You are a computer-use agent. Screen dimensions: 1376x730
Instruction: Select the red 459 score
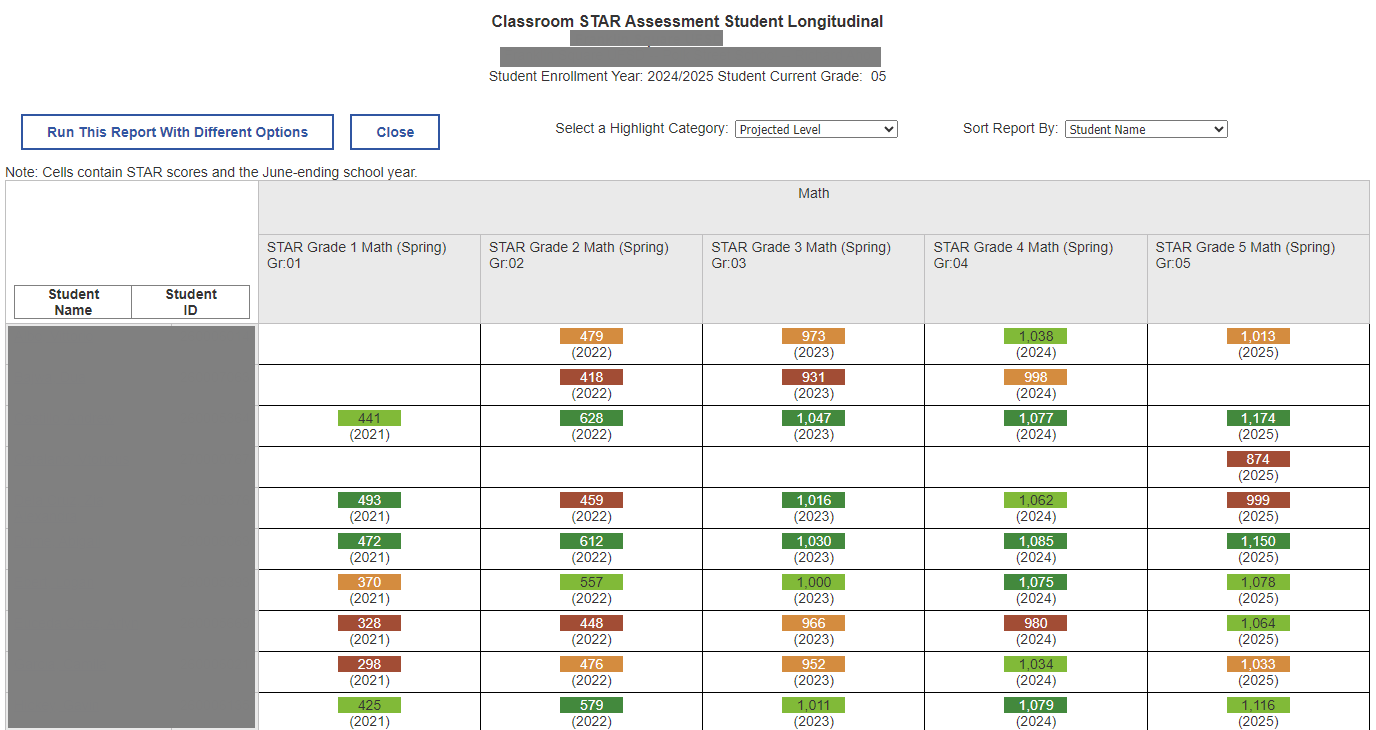(x=591, y=500)
